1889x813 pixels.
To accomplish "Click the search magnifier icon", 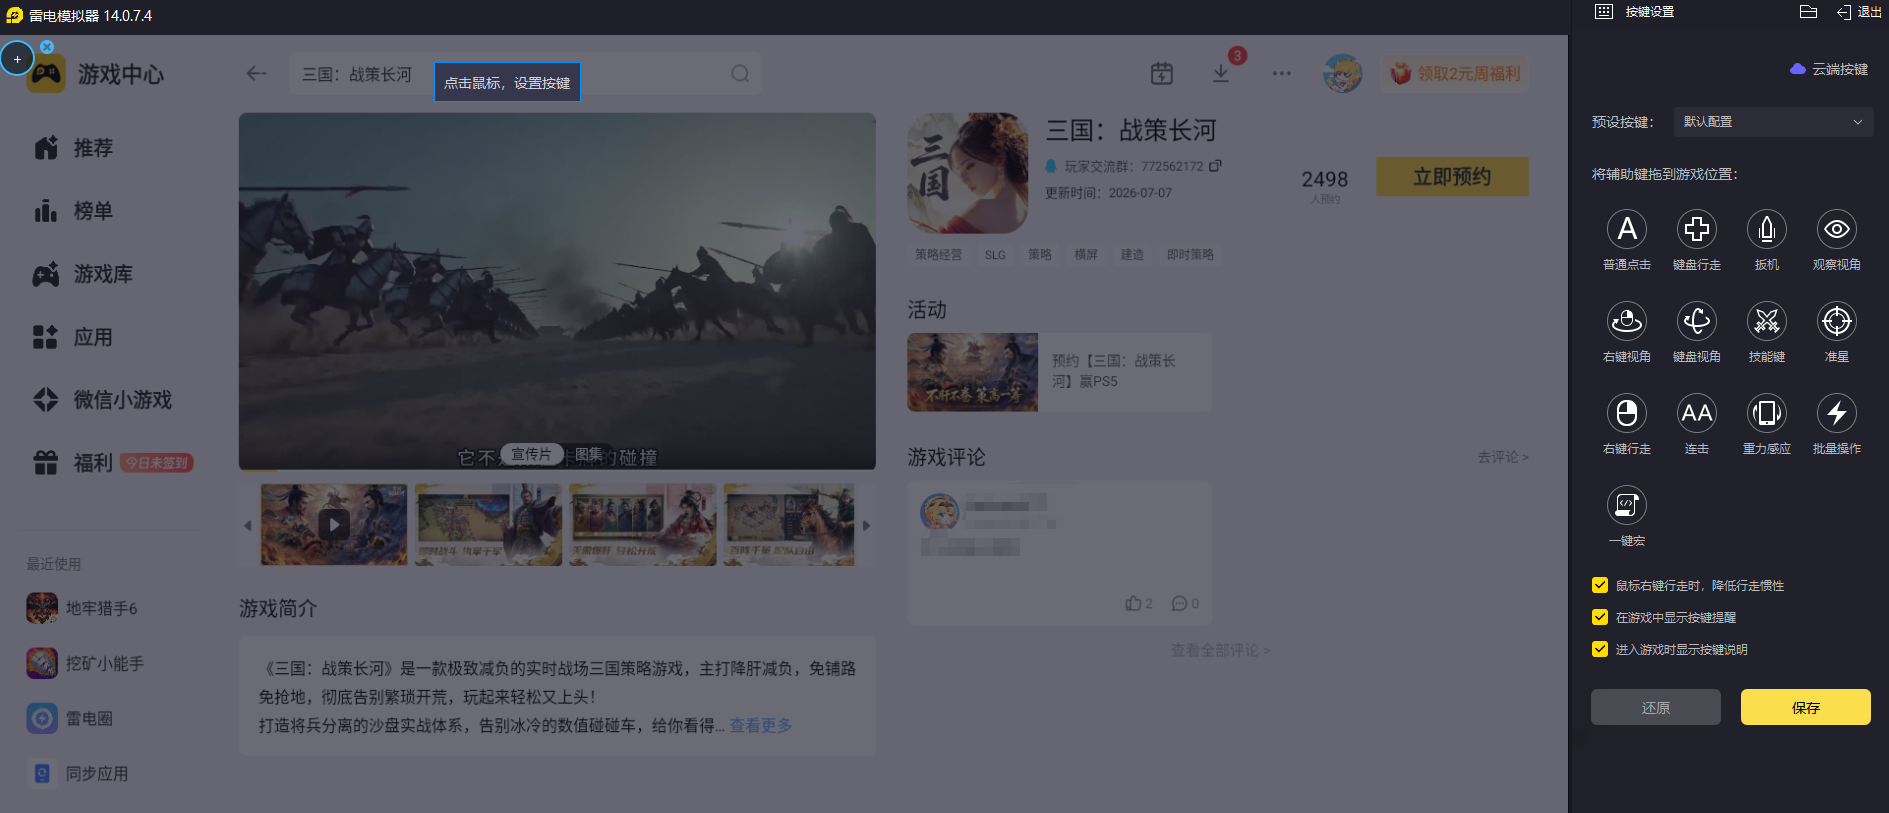I will tap(740, 74).
